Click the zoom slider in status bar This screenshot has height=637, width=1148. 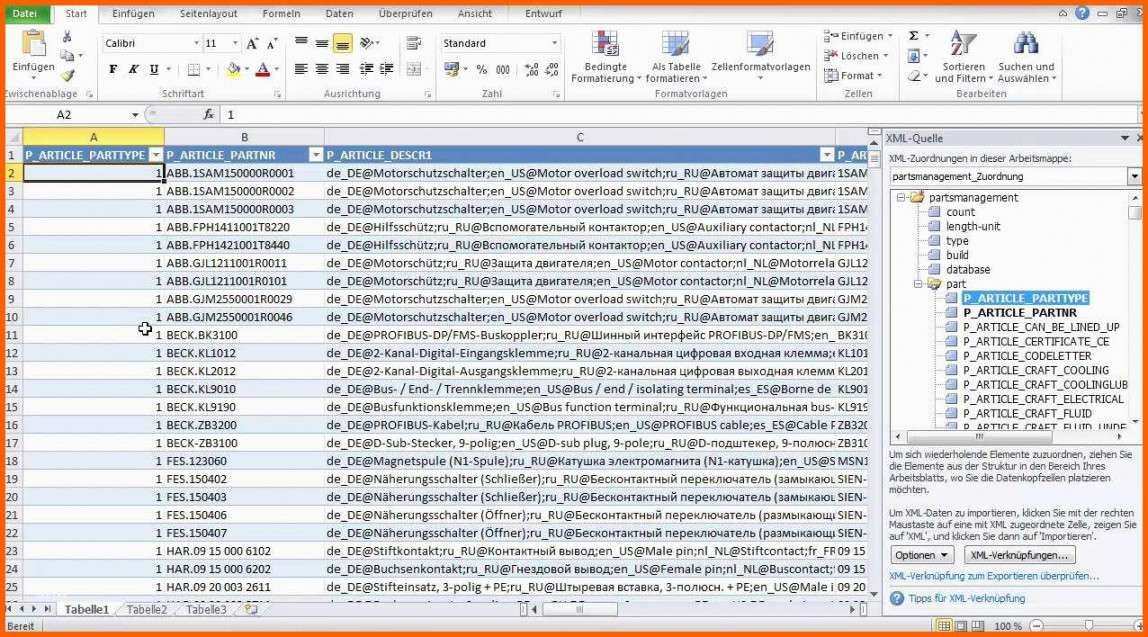[1088, 626]
